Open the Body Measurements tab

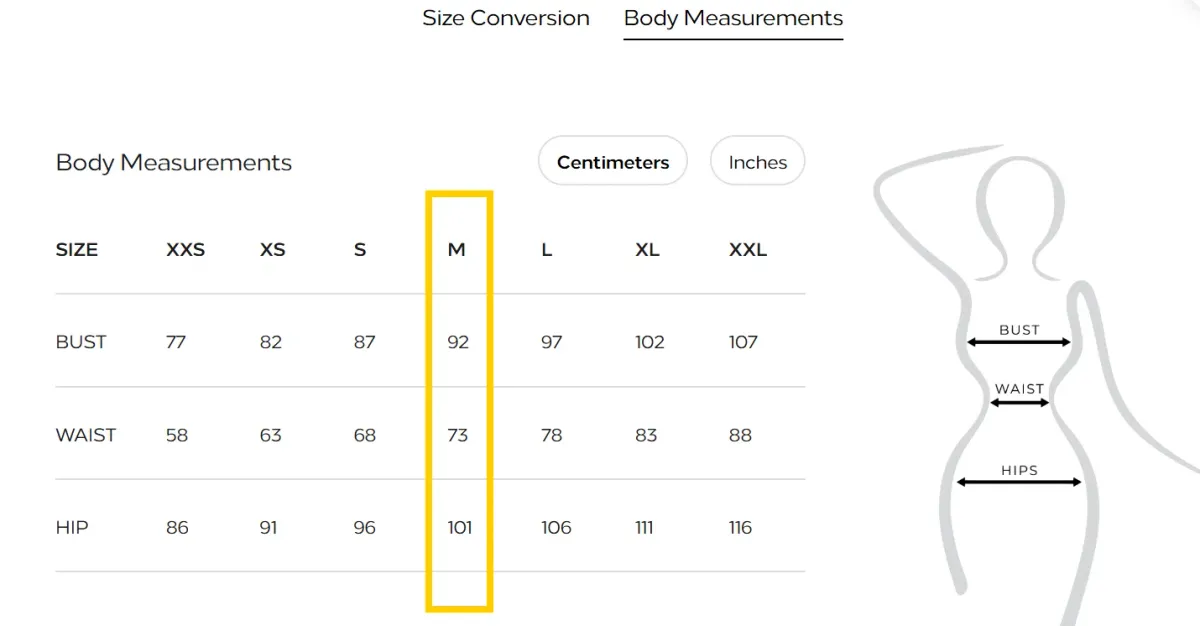733,18
